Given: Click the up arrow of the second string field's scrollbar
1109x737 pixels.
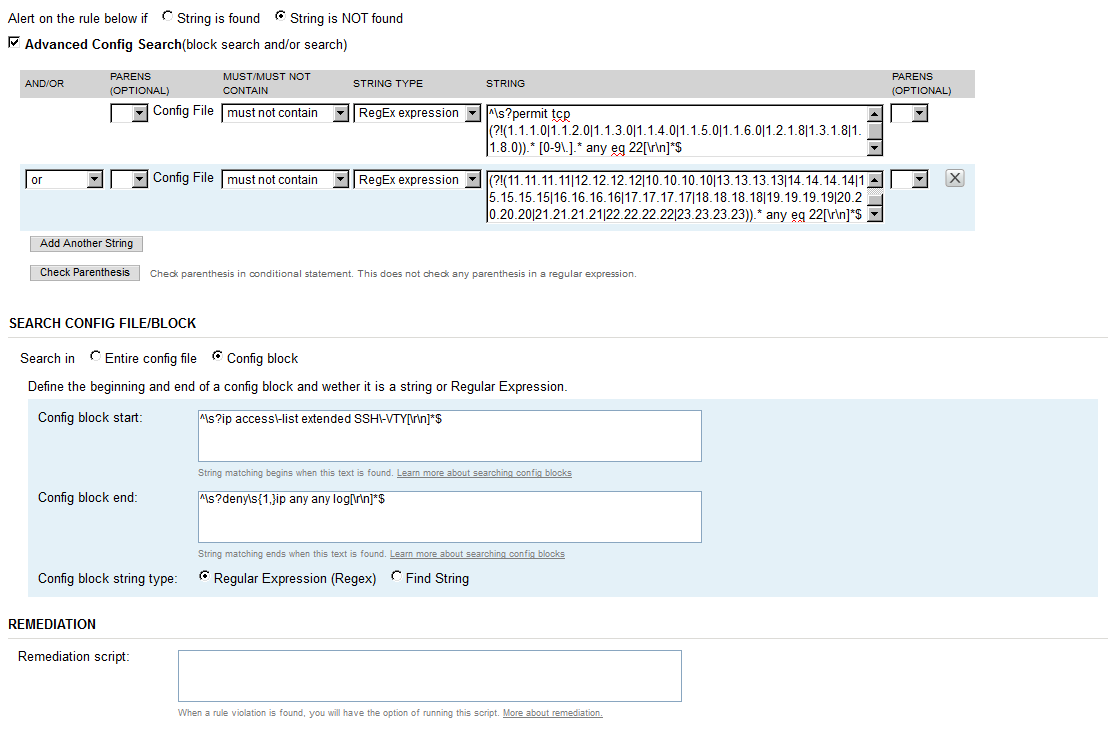Looking at the screenshot, I should click(875, 180).
